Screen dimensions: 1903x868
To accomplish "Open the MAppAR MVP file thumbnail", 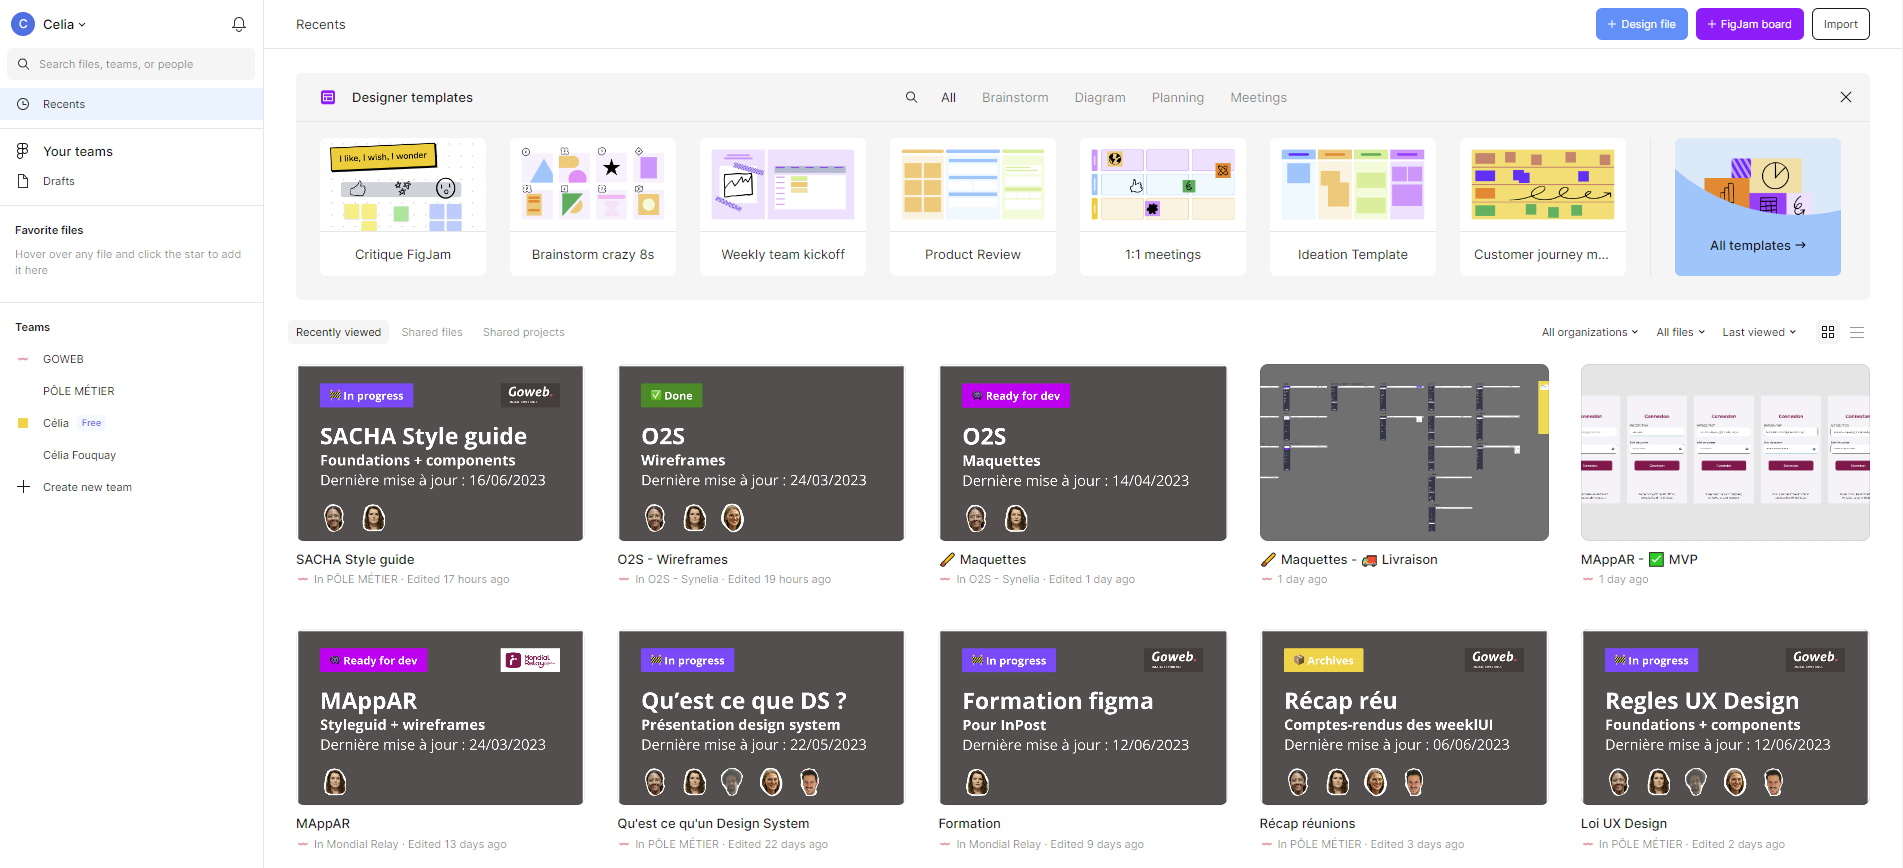I will pyautogui.click(x=1725, y=453).
